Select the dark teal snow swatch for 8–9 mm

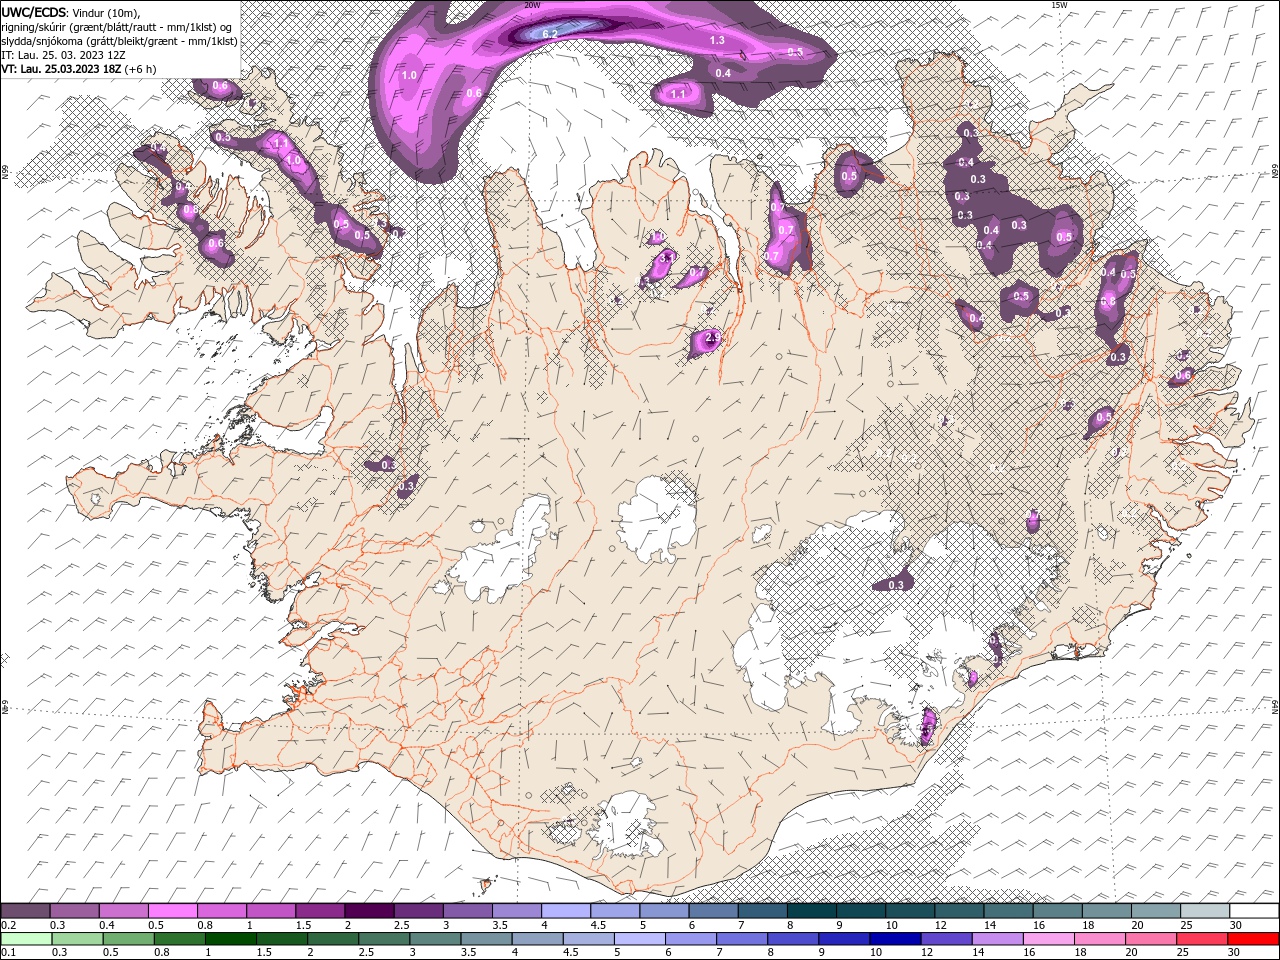pos(811,911)
